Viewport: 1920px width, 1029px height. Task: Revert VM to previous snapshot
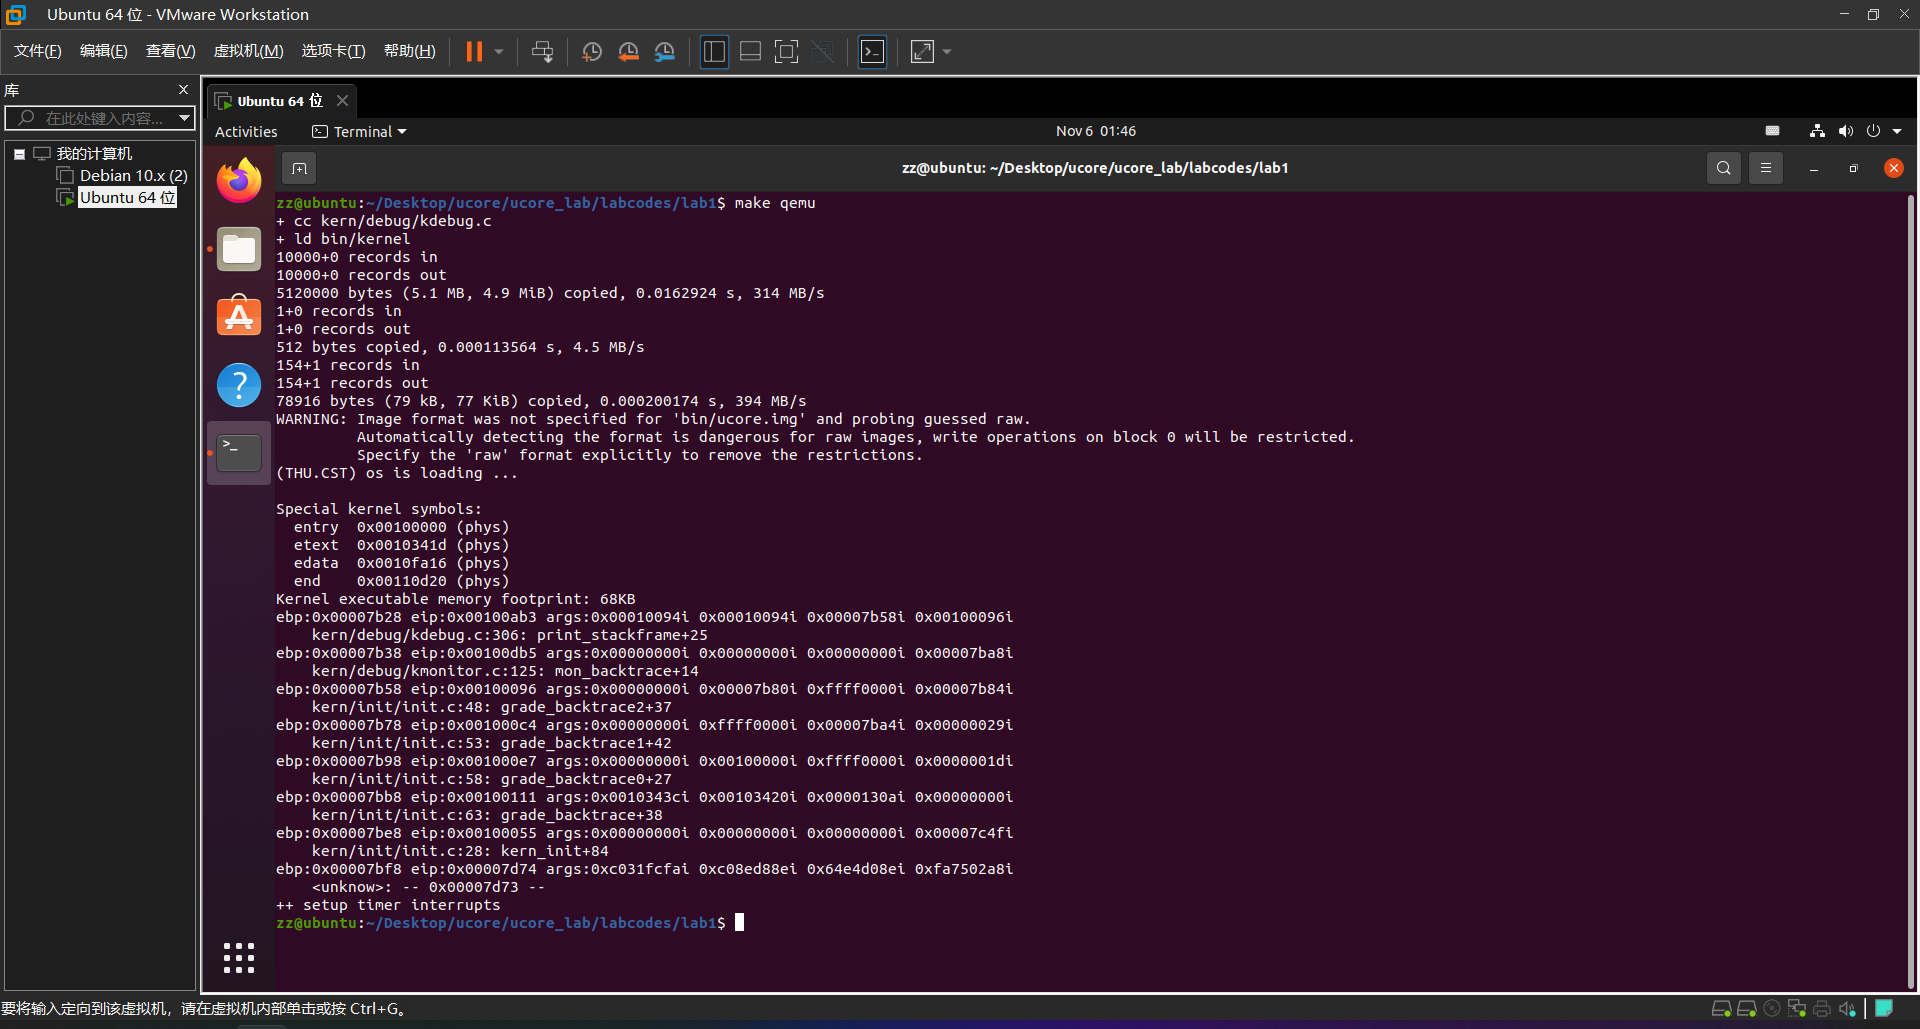point(628,52)
